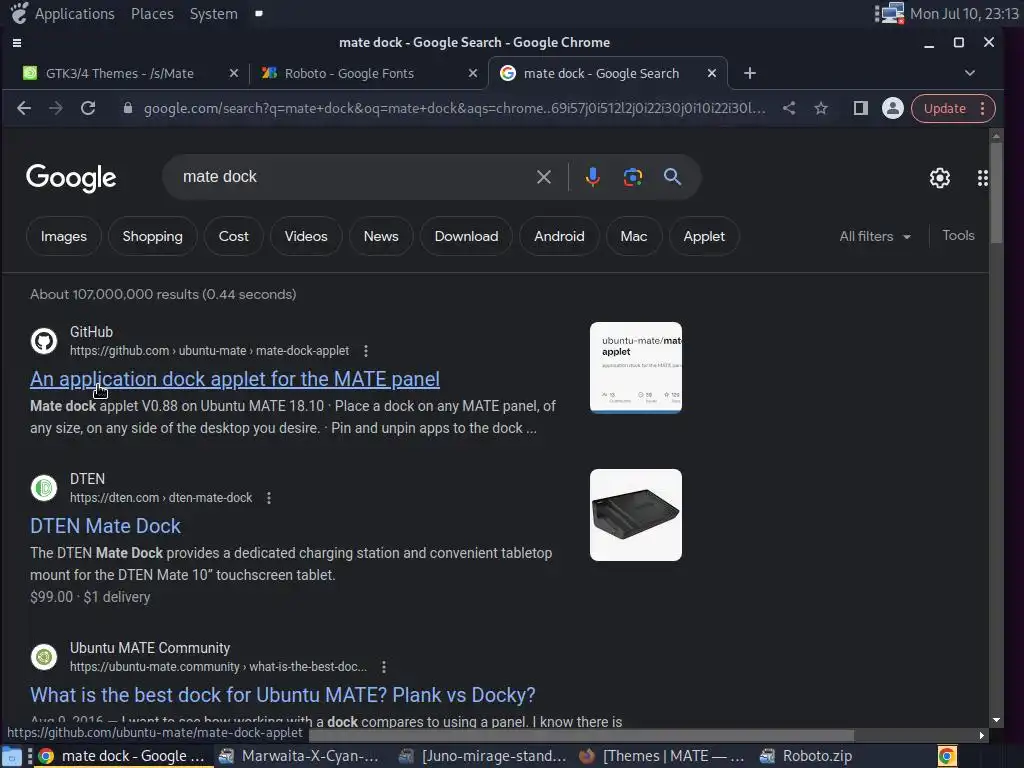The height and width of the screenshot is (768, 1024).
Task: Open An application dock applet for MATE panel
Action: tap(234, 379)
